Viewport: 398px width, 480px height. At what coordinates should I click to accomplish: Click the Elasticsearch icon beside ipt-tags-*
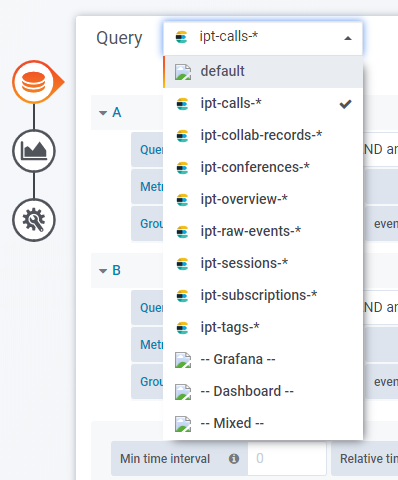point(182,328)
